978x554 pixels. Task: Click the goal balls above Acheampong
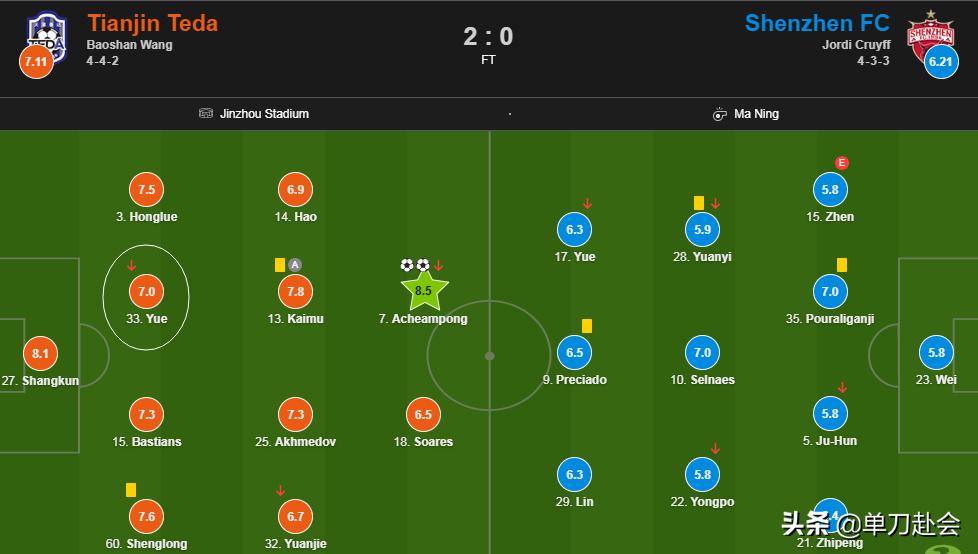click(x=414, y=265)
